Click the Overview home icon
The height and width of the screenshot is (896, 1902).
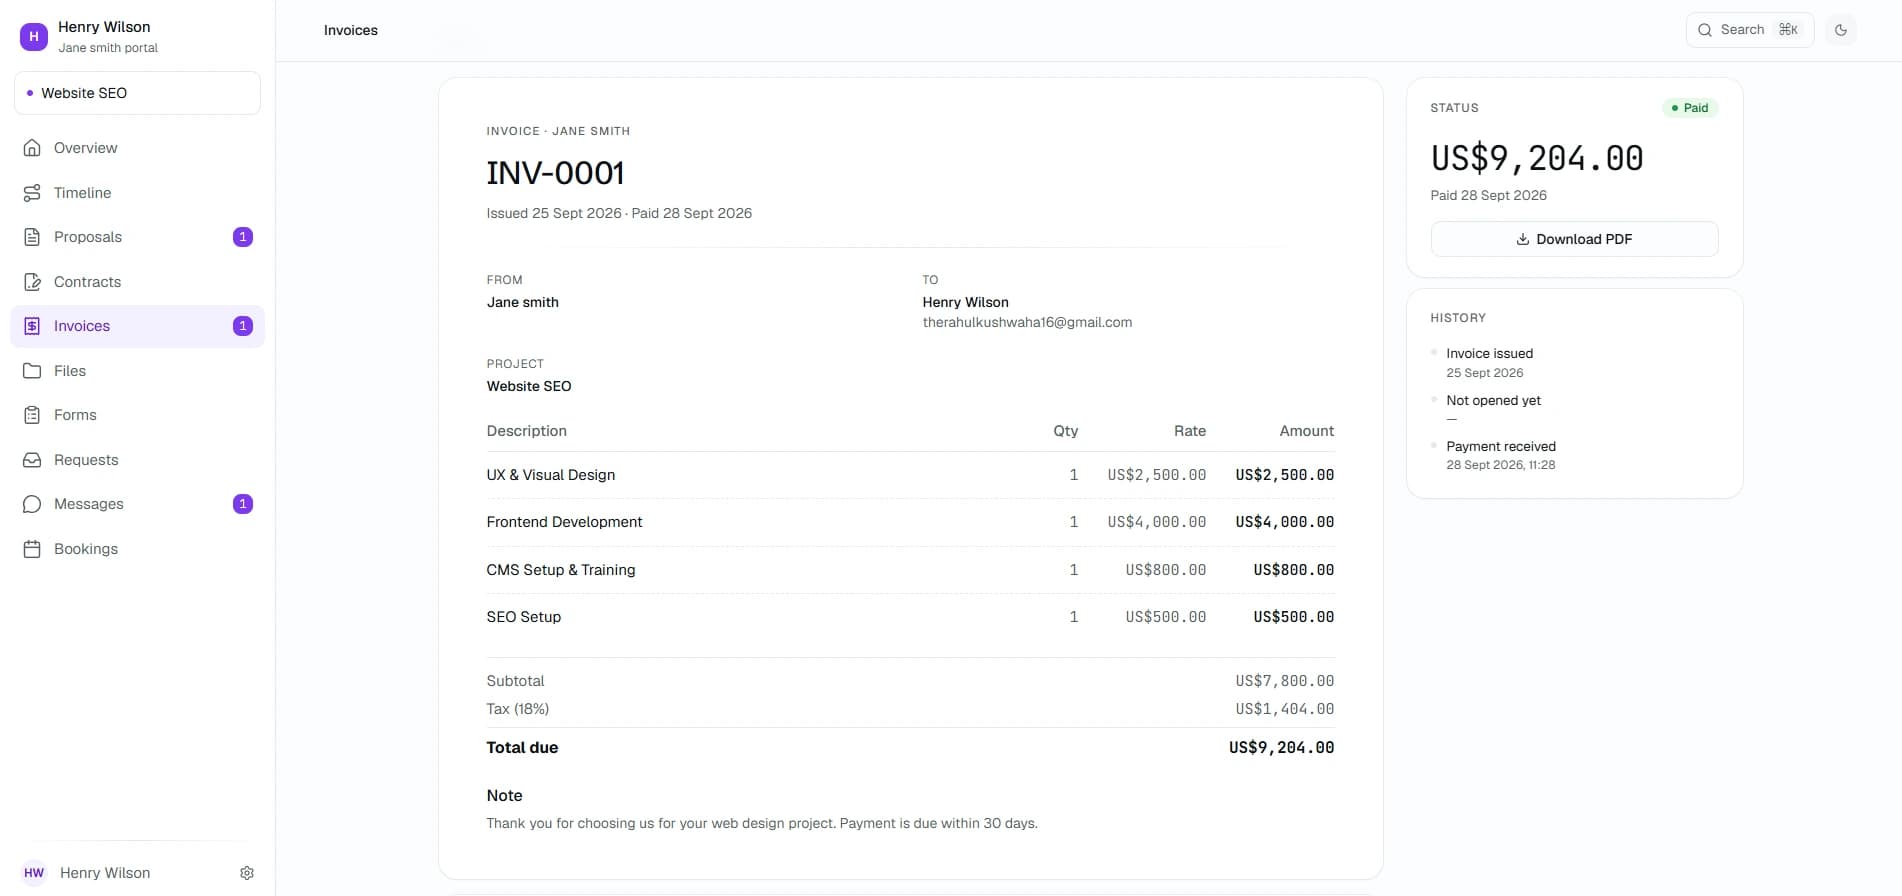(32, 148)
